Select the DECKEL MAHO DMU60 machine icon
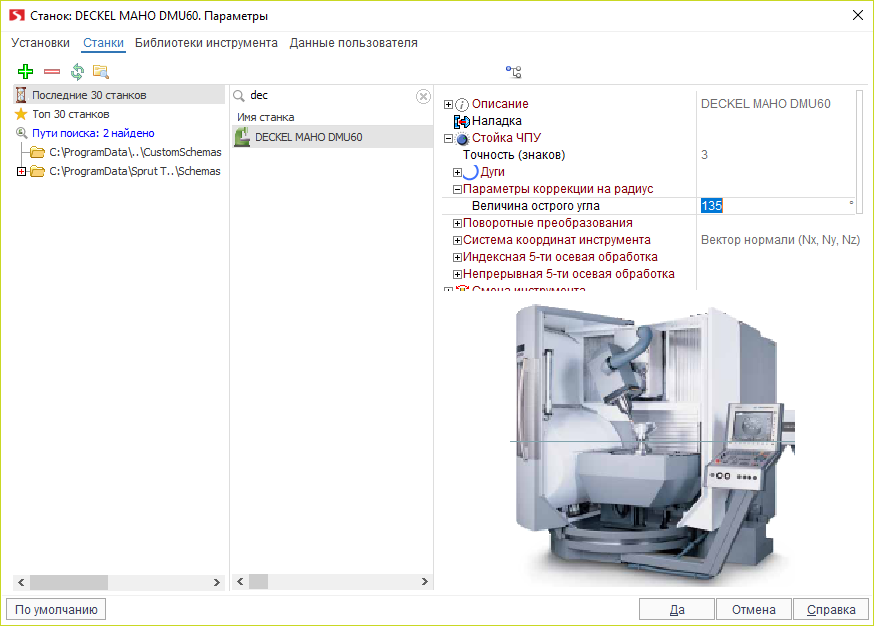 [x=242, y=137]
